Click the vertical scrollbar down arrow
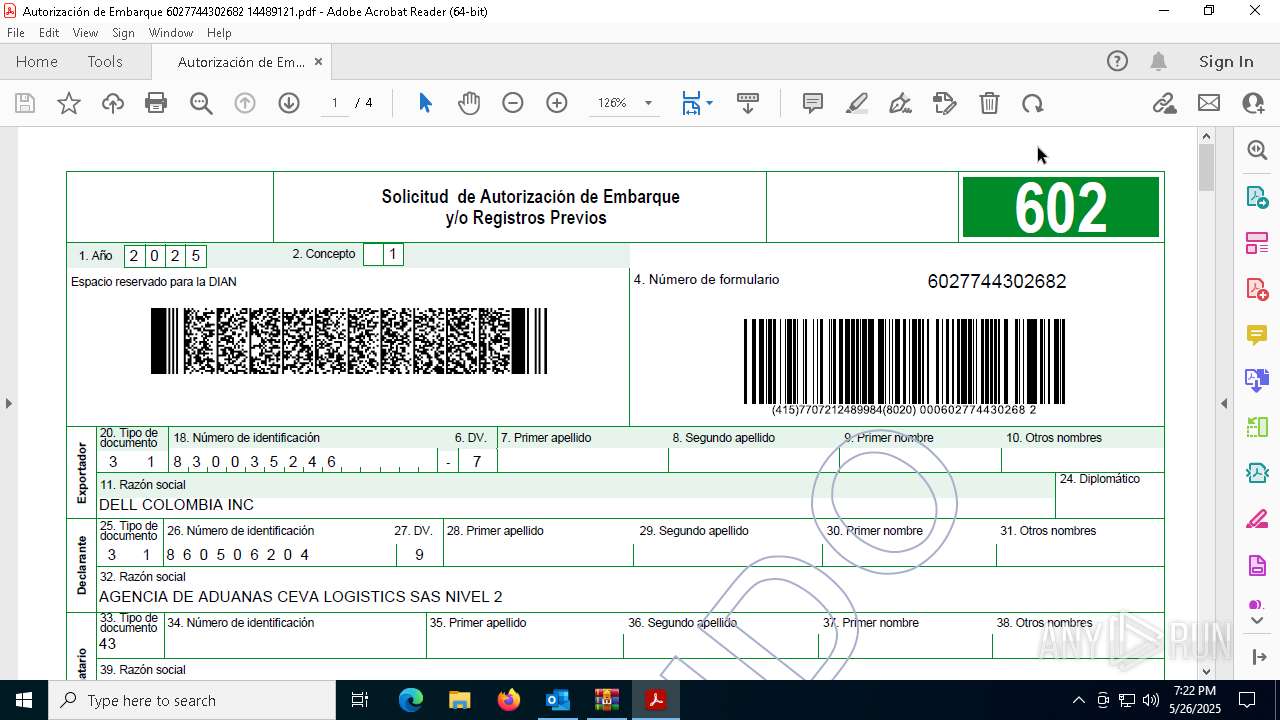The height and width of the screenshot is (720, 1280). pos(1206,671)
